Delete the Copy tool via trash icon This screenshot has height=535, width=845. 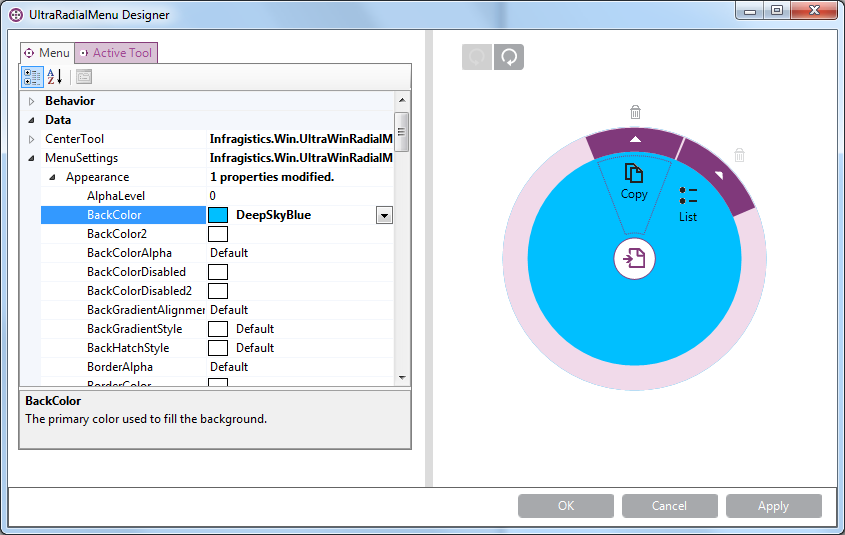(635, 112)
